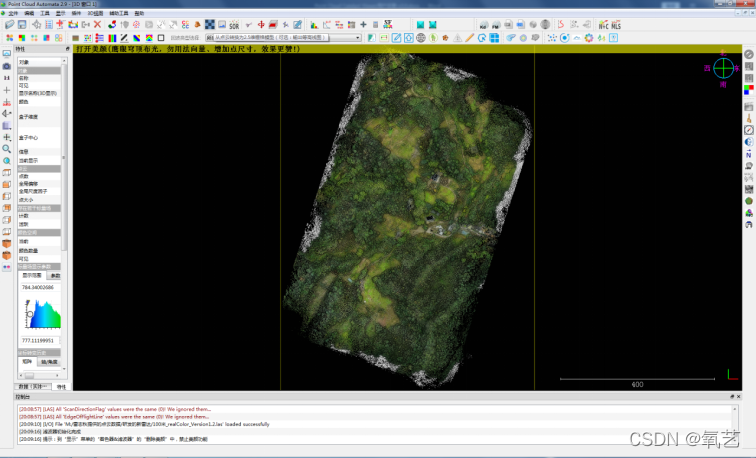756x458 pixels.
Task: Click the 784.34002686 value field
Action: [40, 287]
